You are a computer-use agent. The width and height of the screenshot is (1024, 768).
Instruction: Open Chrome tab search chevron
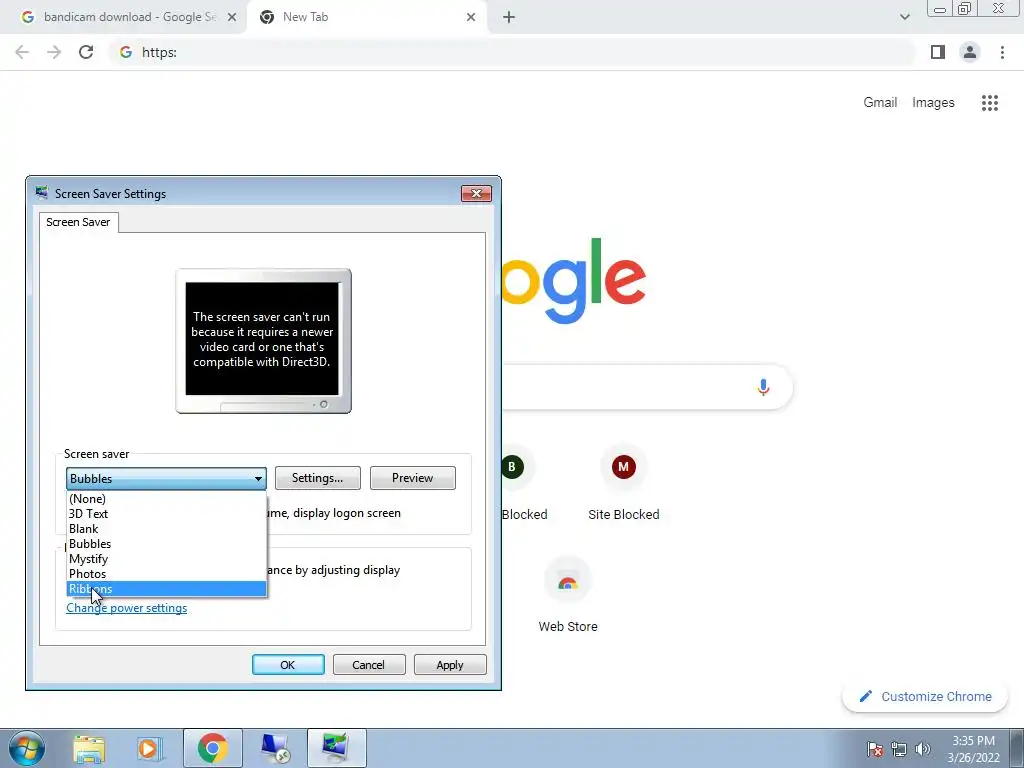pyautogui.click(x=904, y=18)
